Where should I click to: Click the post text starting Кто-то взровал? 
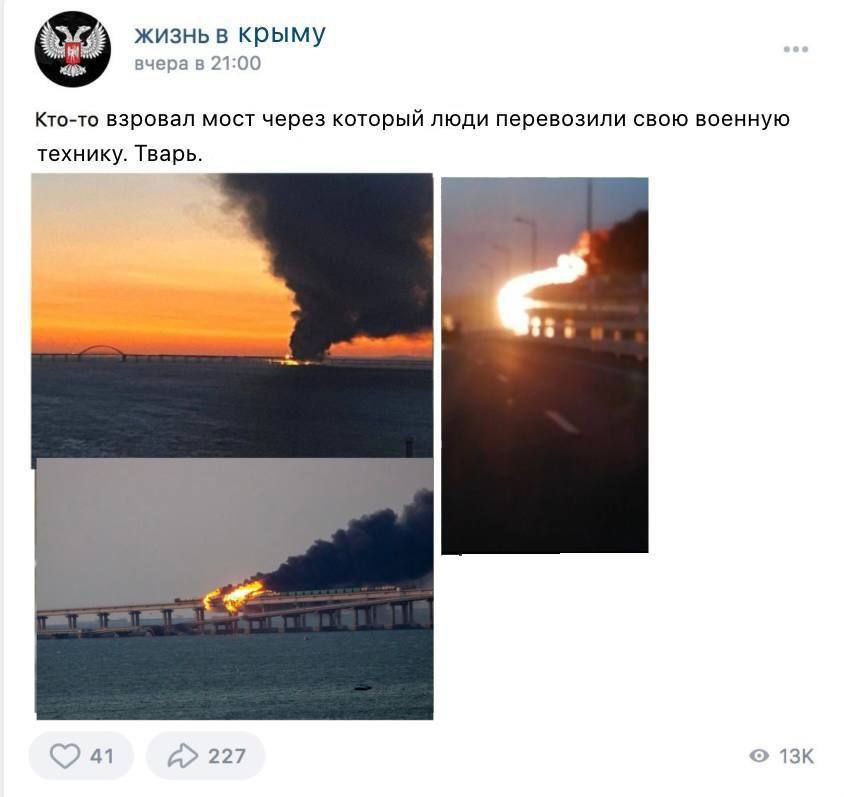(412, 136)
